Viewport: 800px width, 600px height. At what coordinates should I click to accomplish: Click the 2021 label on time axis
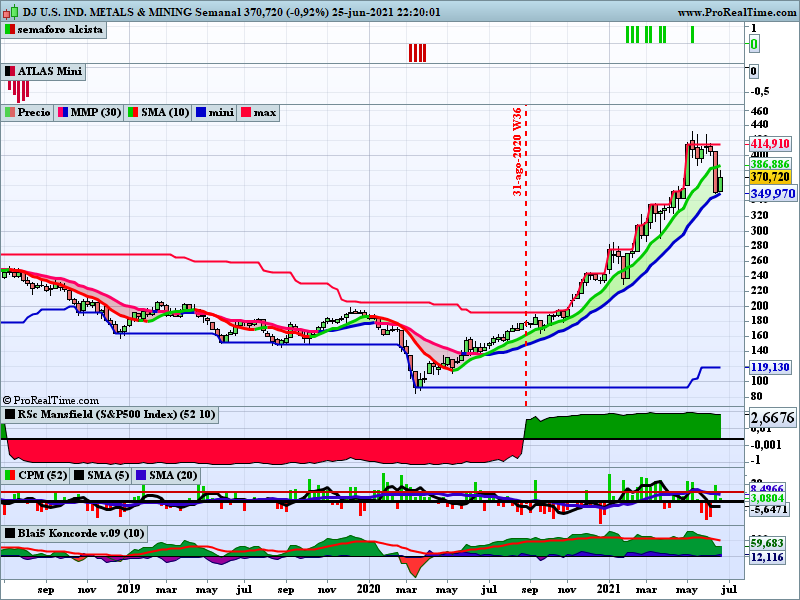[609, 589]
